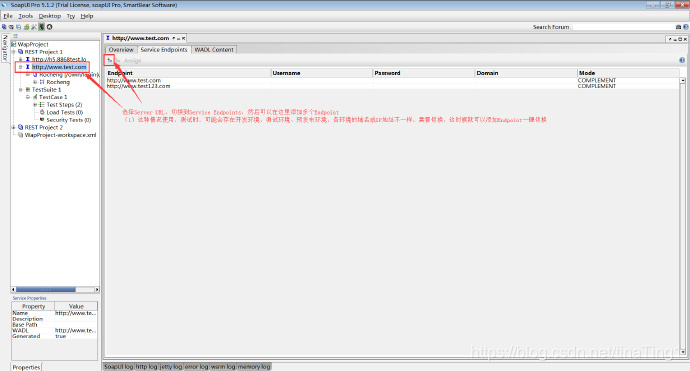Click the Save All Projects toolbar icon

click(x=18, y=27)
